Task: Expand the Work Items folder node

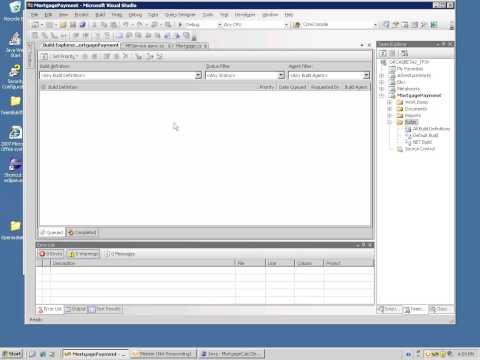Action: click(x=389, y=102)
